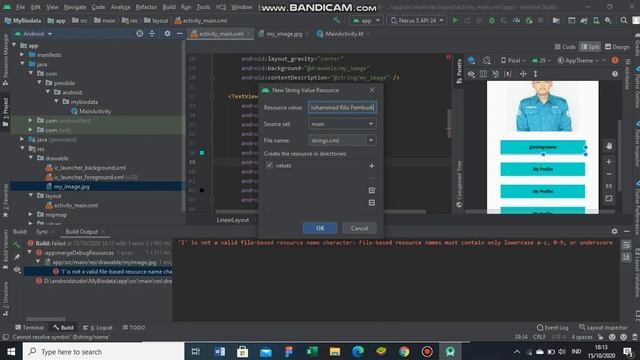
Task: Open Microsoft Word from the taskbar
Action: pyautogui.click(x=220, y=351)
